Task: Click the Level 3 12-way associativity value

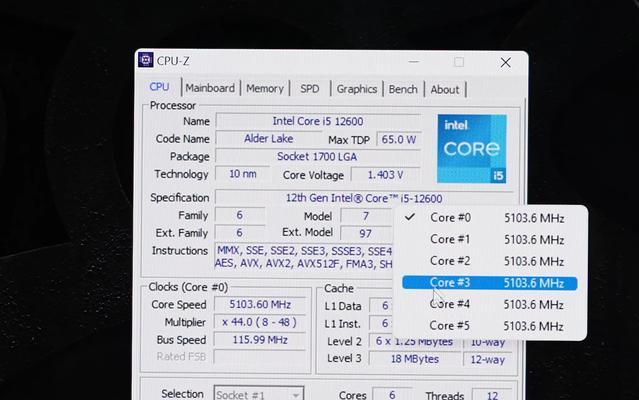Action: [487, 360]
